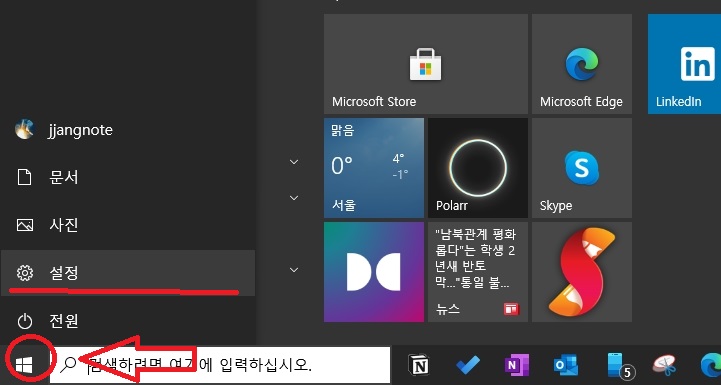Image resolution: width=721 pixels, height=385 pixels.
Task: Open 사진 (Pictures) from Start menu
Action: point(128,225)
